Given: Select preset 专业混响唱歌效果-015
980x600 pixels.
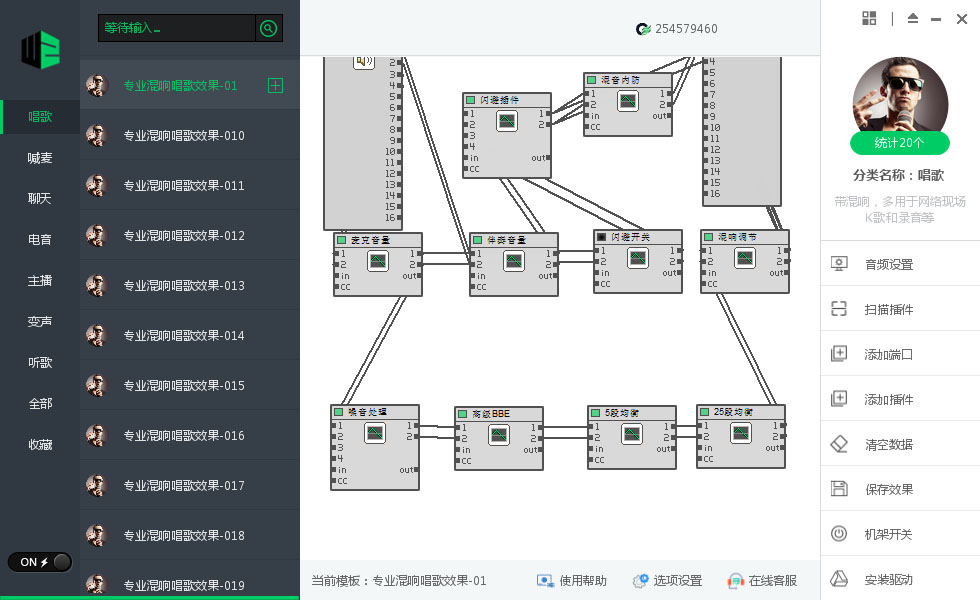Looking at the screenshot, I should 190,386.
